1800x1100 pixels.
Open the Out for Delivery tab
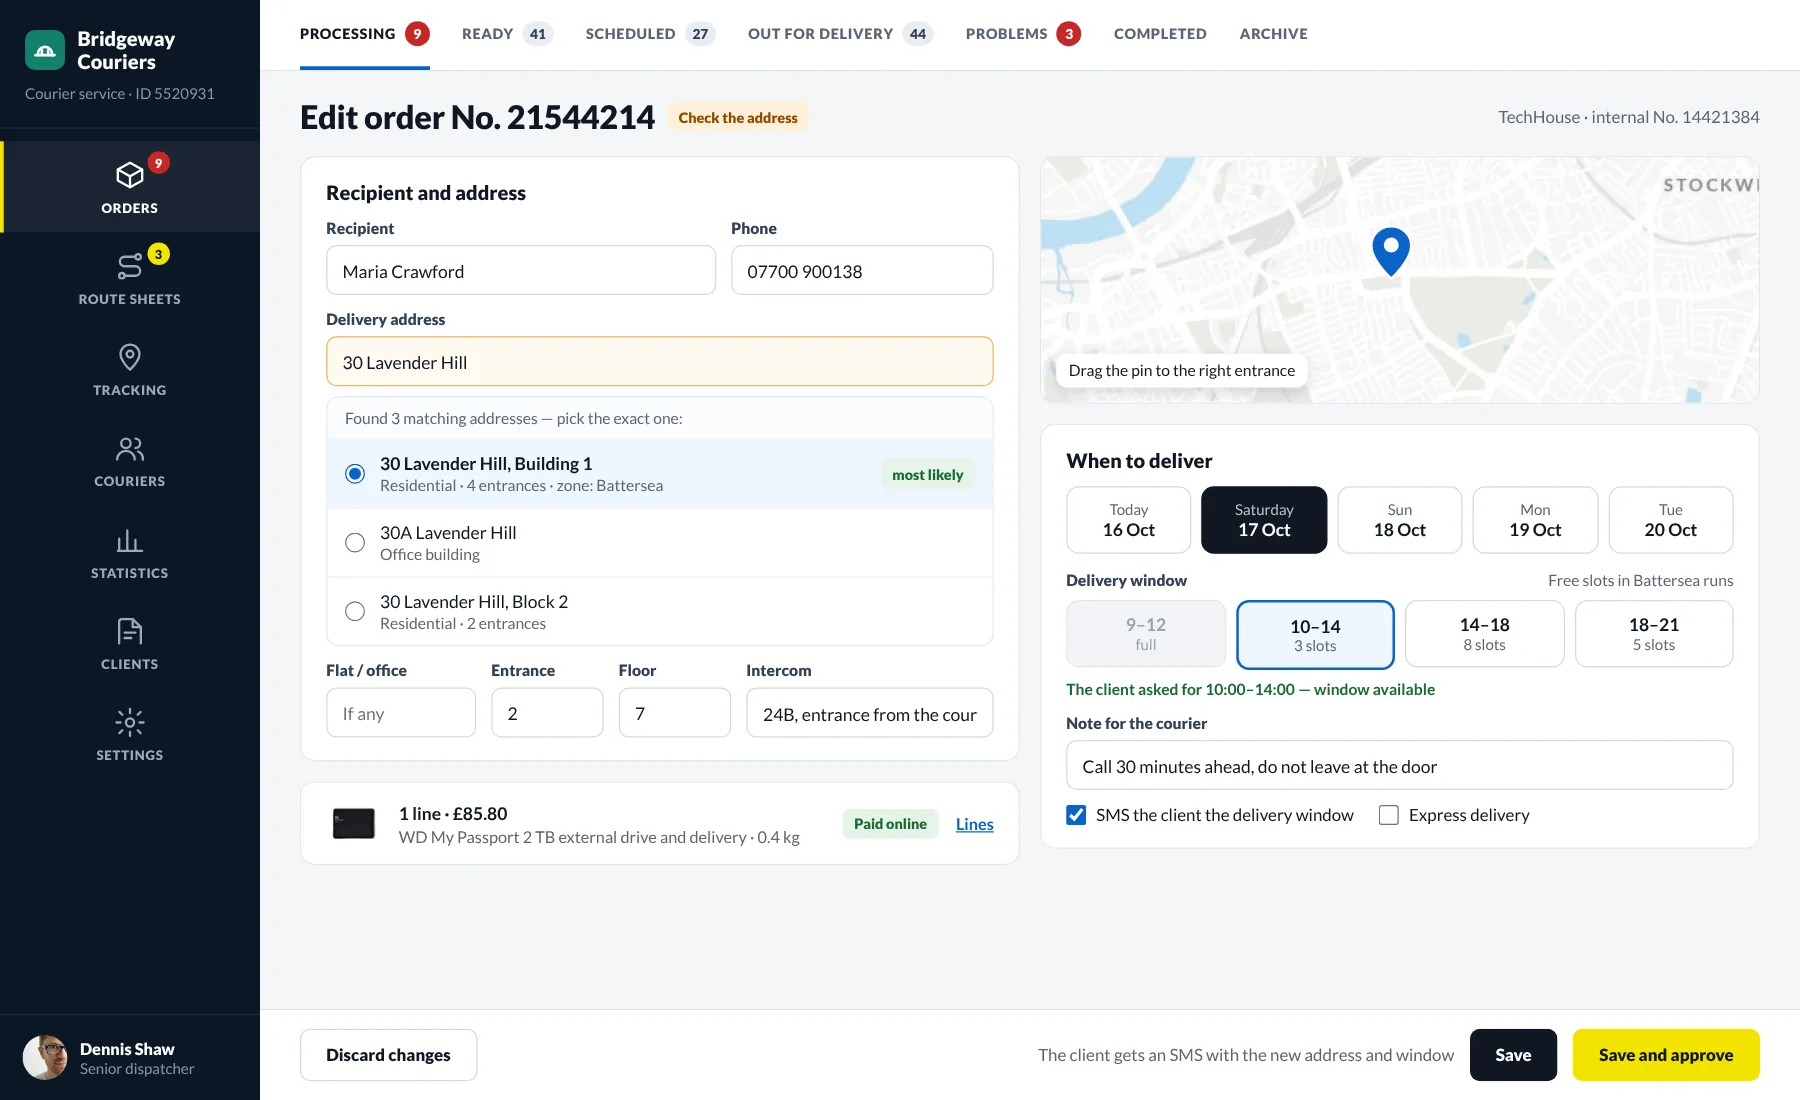tap(840, 34)
